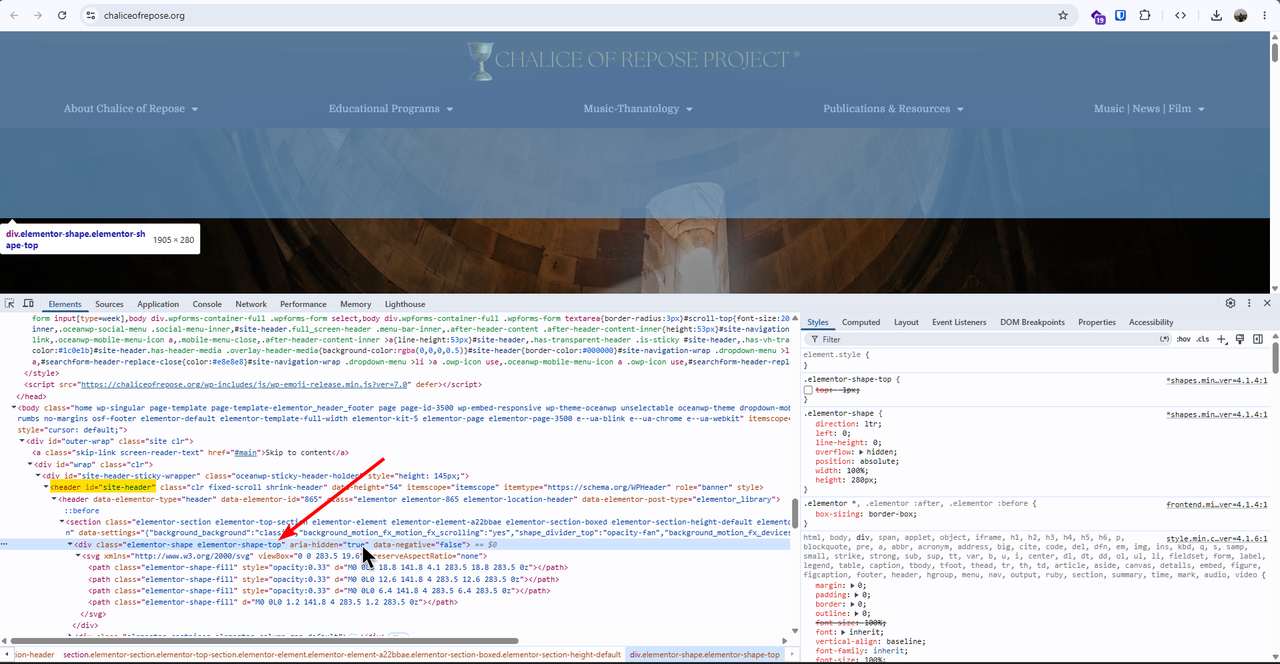Toggle the computed styles sidebar
1280x664 pixels.
(1258, 340)
